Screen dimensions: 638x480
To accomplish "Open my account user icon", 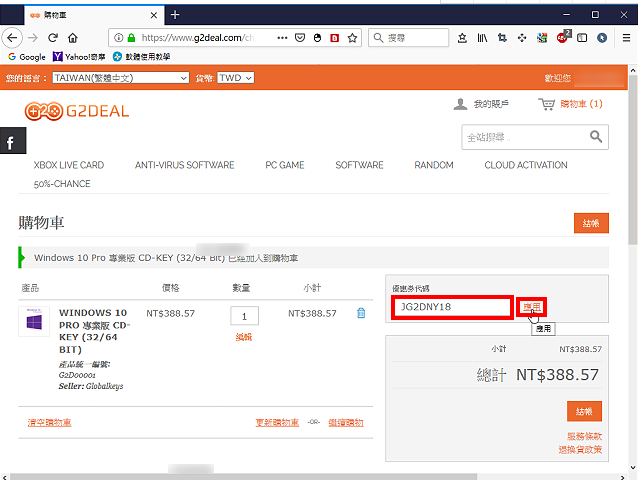I will 460,104.
